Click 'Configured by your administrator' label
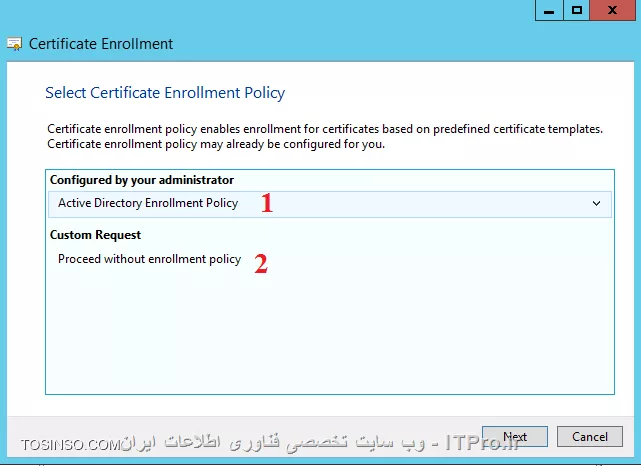The image size is (641, 466). click(142, 180)
